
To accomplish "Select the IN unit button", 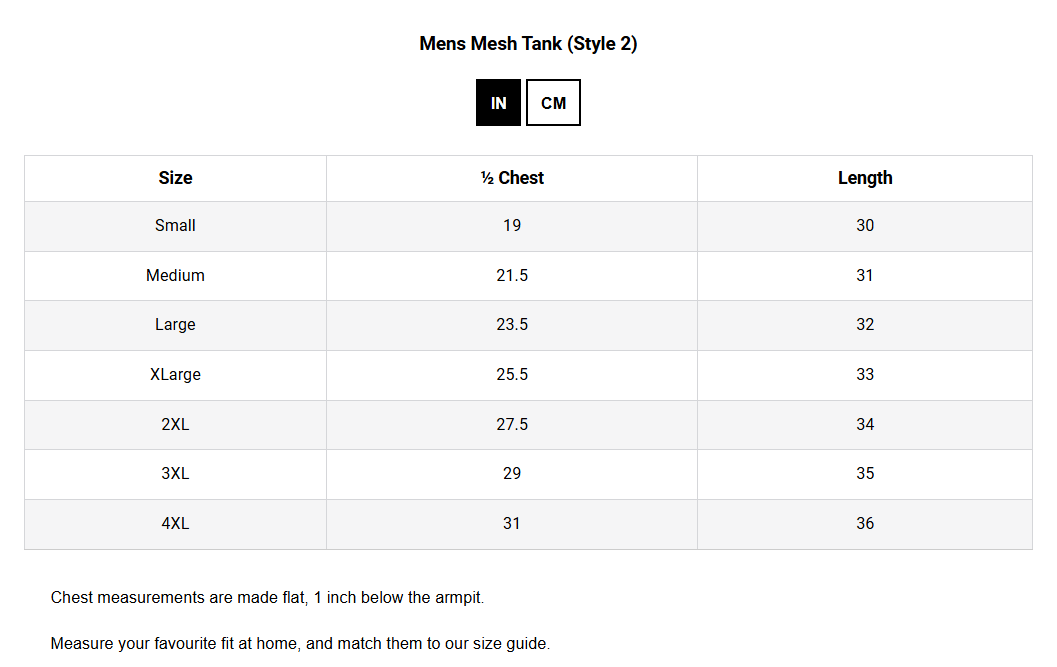I will click(498, 103).
